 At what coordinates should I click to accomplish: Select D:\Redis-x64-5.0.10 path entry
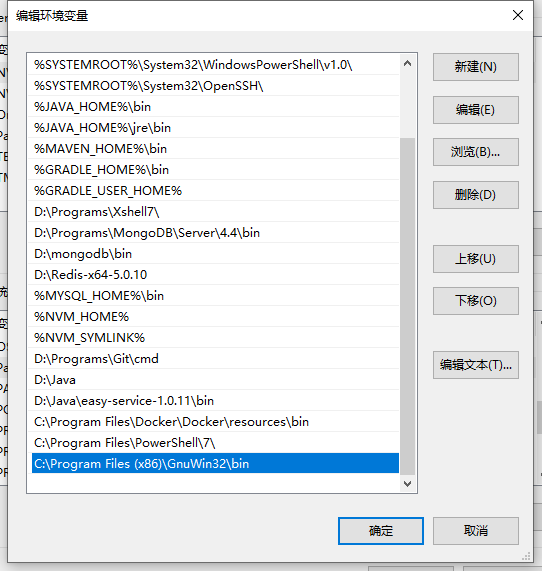214,275
